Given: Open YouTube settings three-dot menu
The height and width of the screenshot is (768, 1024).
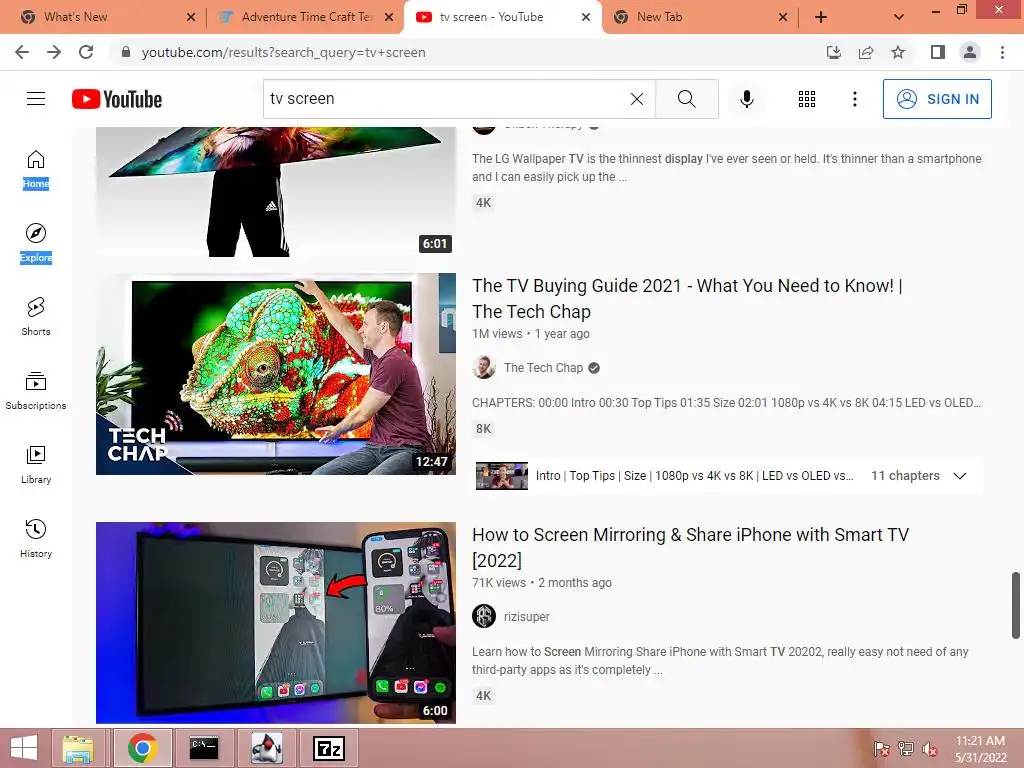Looking at the screenshot, I should [854, 99].
